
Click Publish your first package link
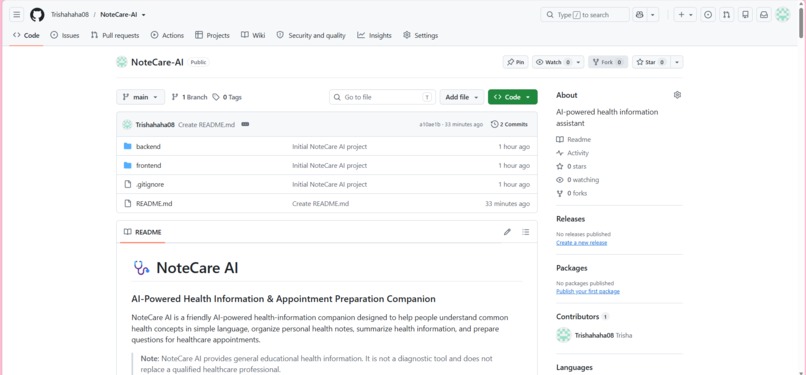(x=588, y=291)
